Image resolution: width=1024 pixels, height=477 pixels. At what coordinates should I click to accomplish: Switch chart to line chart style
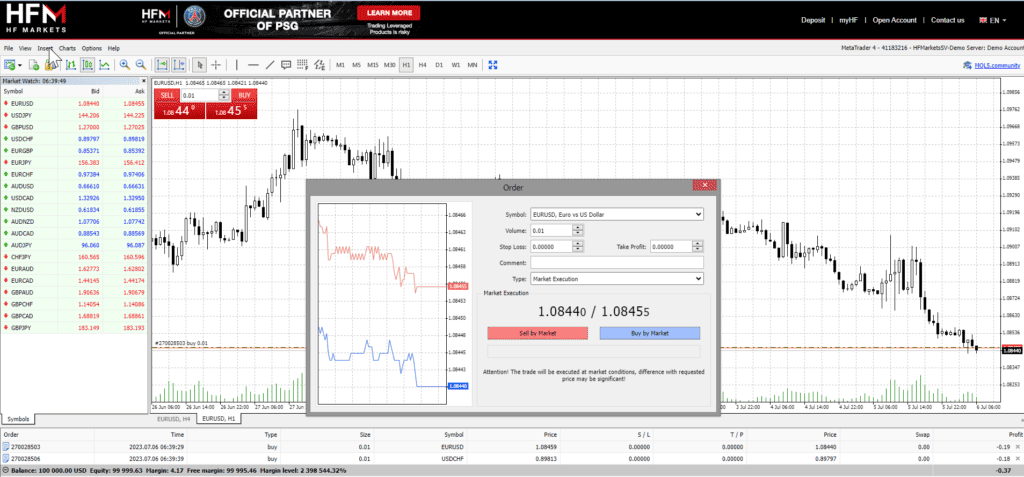pyautogui.click(x=104, y=65)
